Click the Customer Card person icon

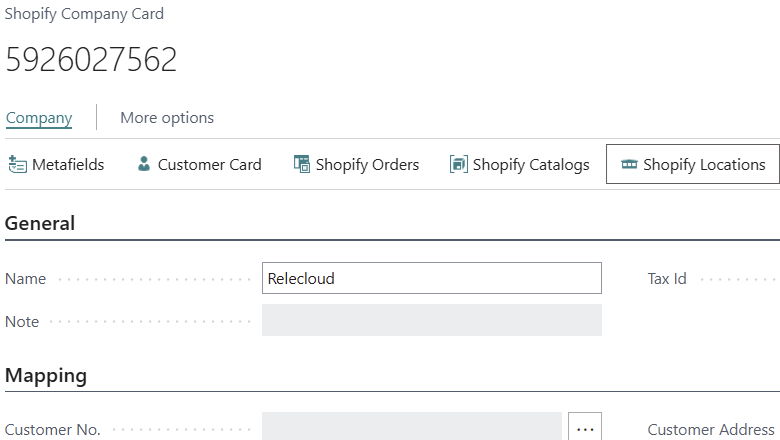click(144, 165)
